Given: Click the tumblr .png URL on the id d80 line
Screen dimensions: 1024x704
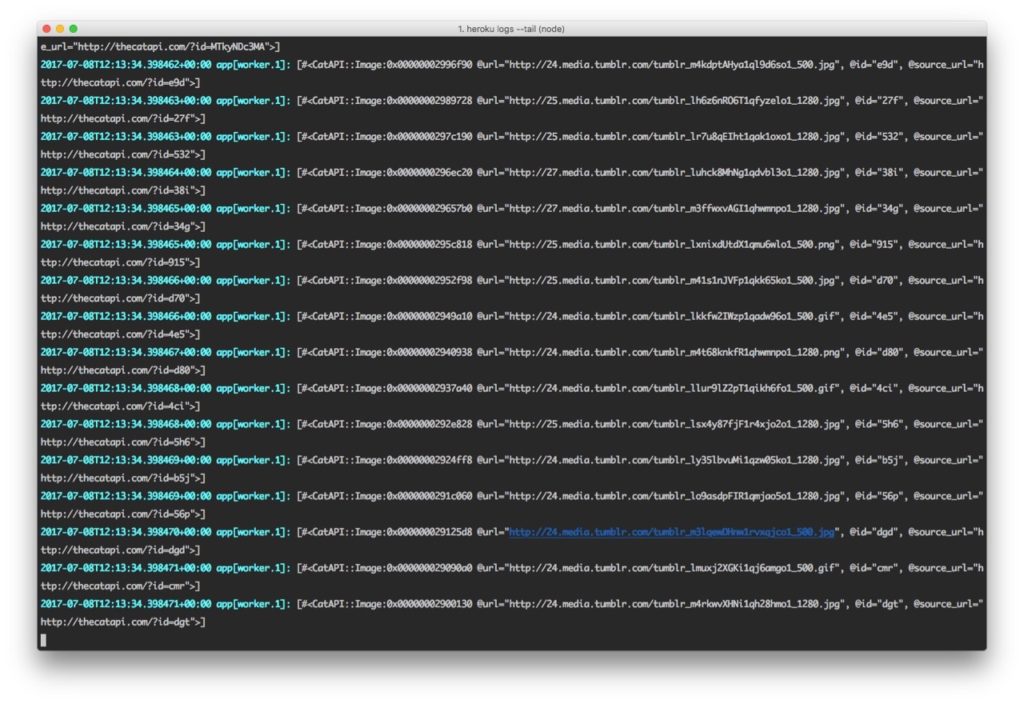Looking at the screenshot, I should pyautogui.click(x=674, y=352).
